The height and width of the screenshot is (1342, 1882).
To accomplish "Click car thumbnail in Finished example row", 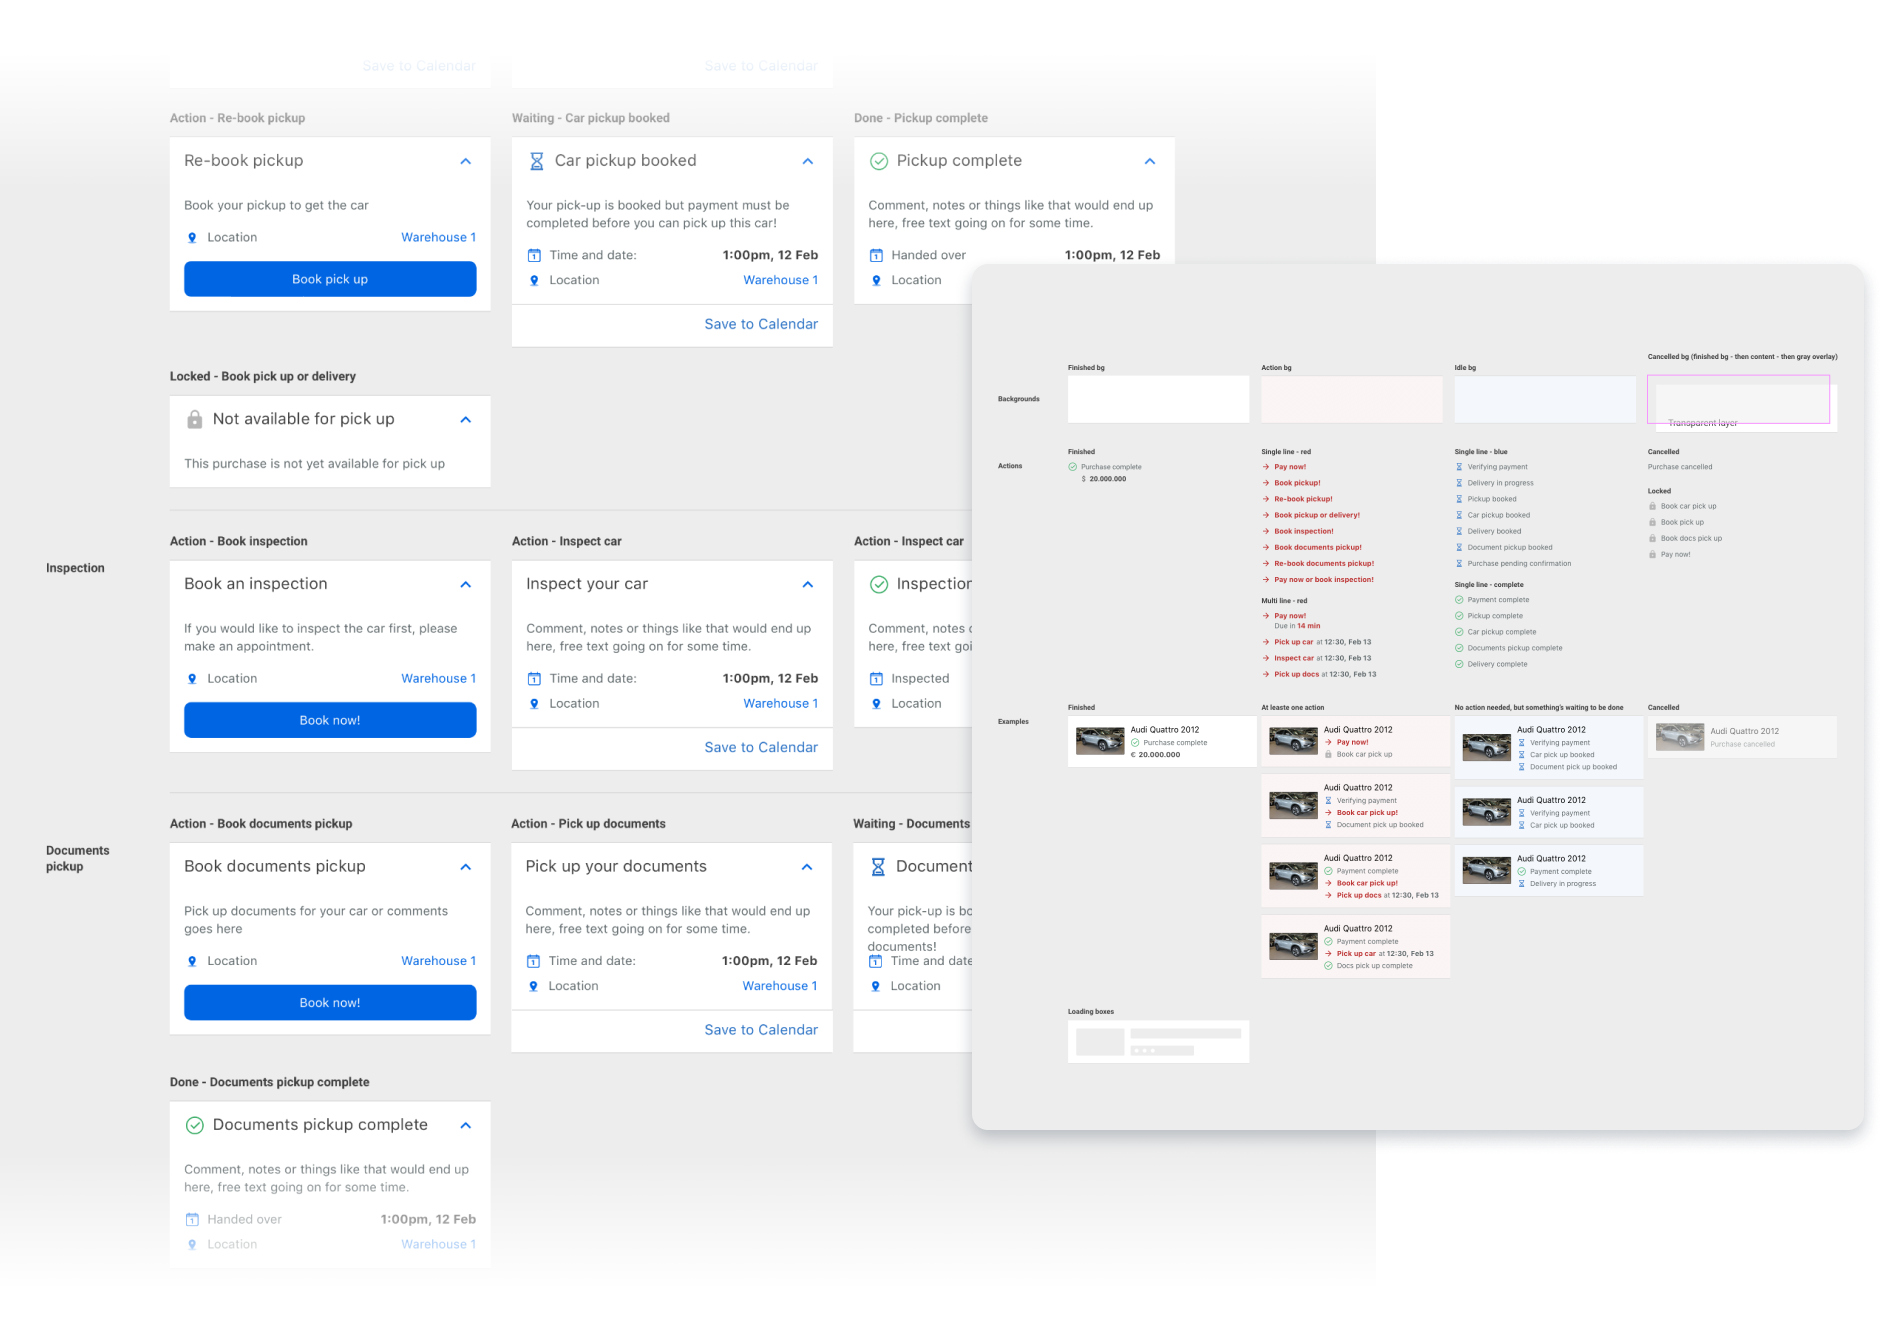I will pos(1100,741).
